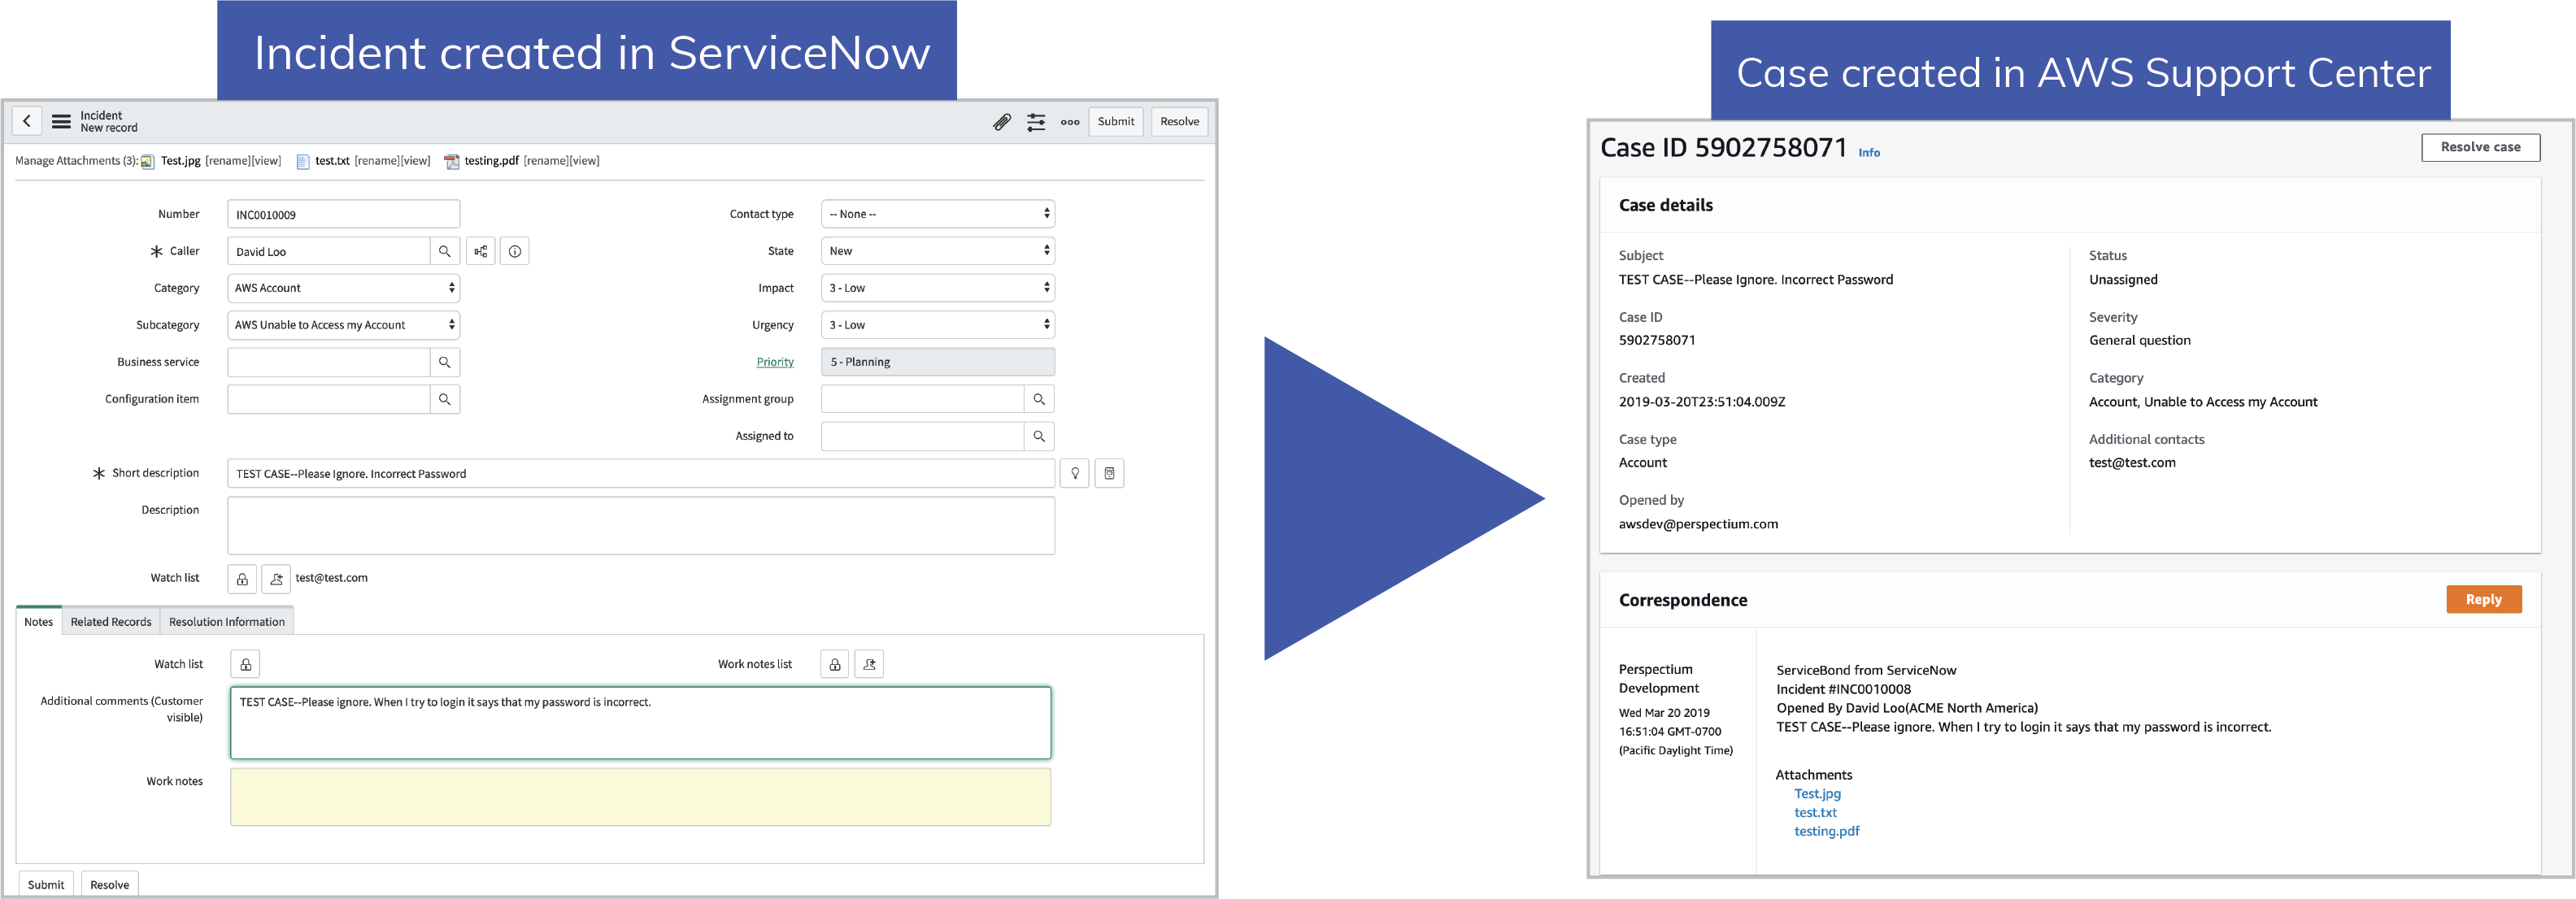Click the testing.pdf attachment file icon

point(452,161)
